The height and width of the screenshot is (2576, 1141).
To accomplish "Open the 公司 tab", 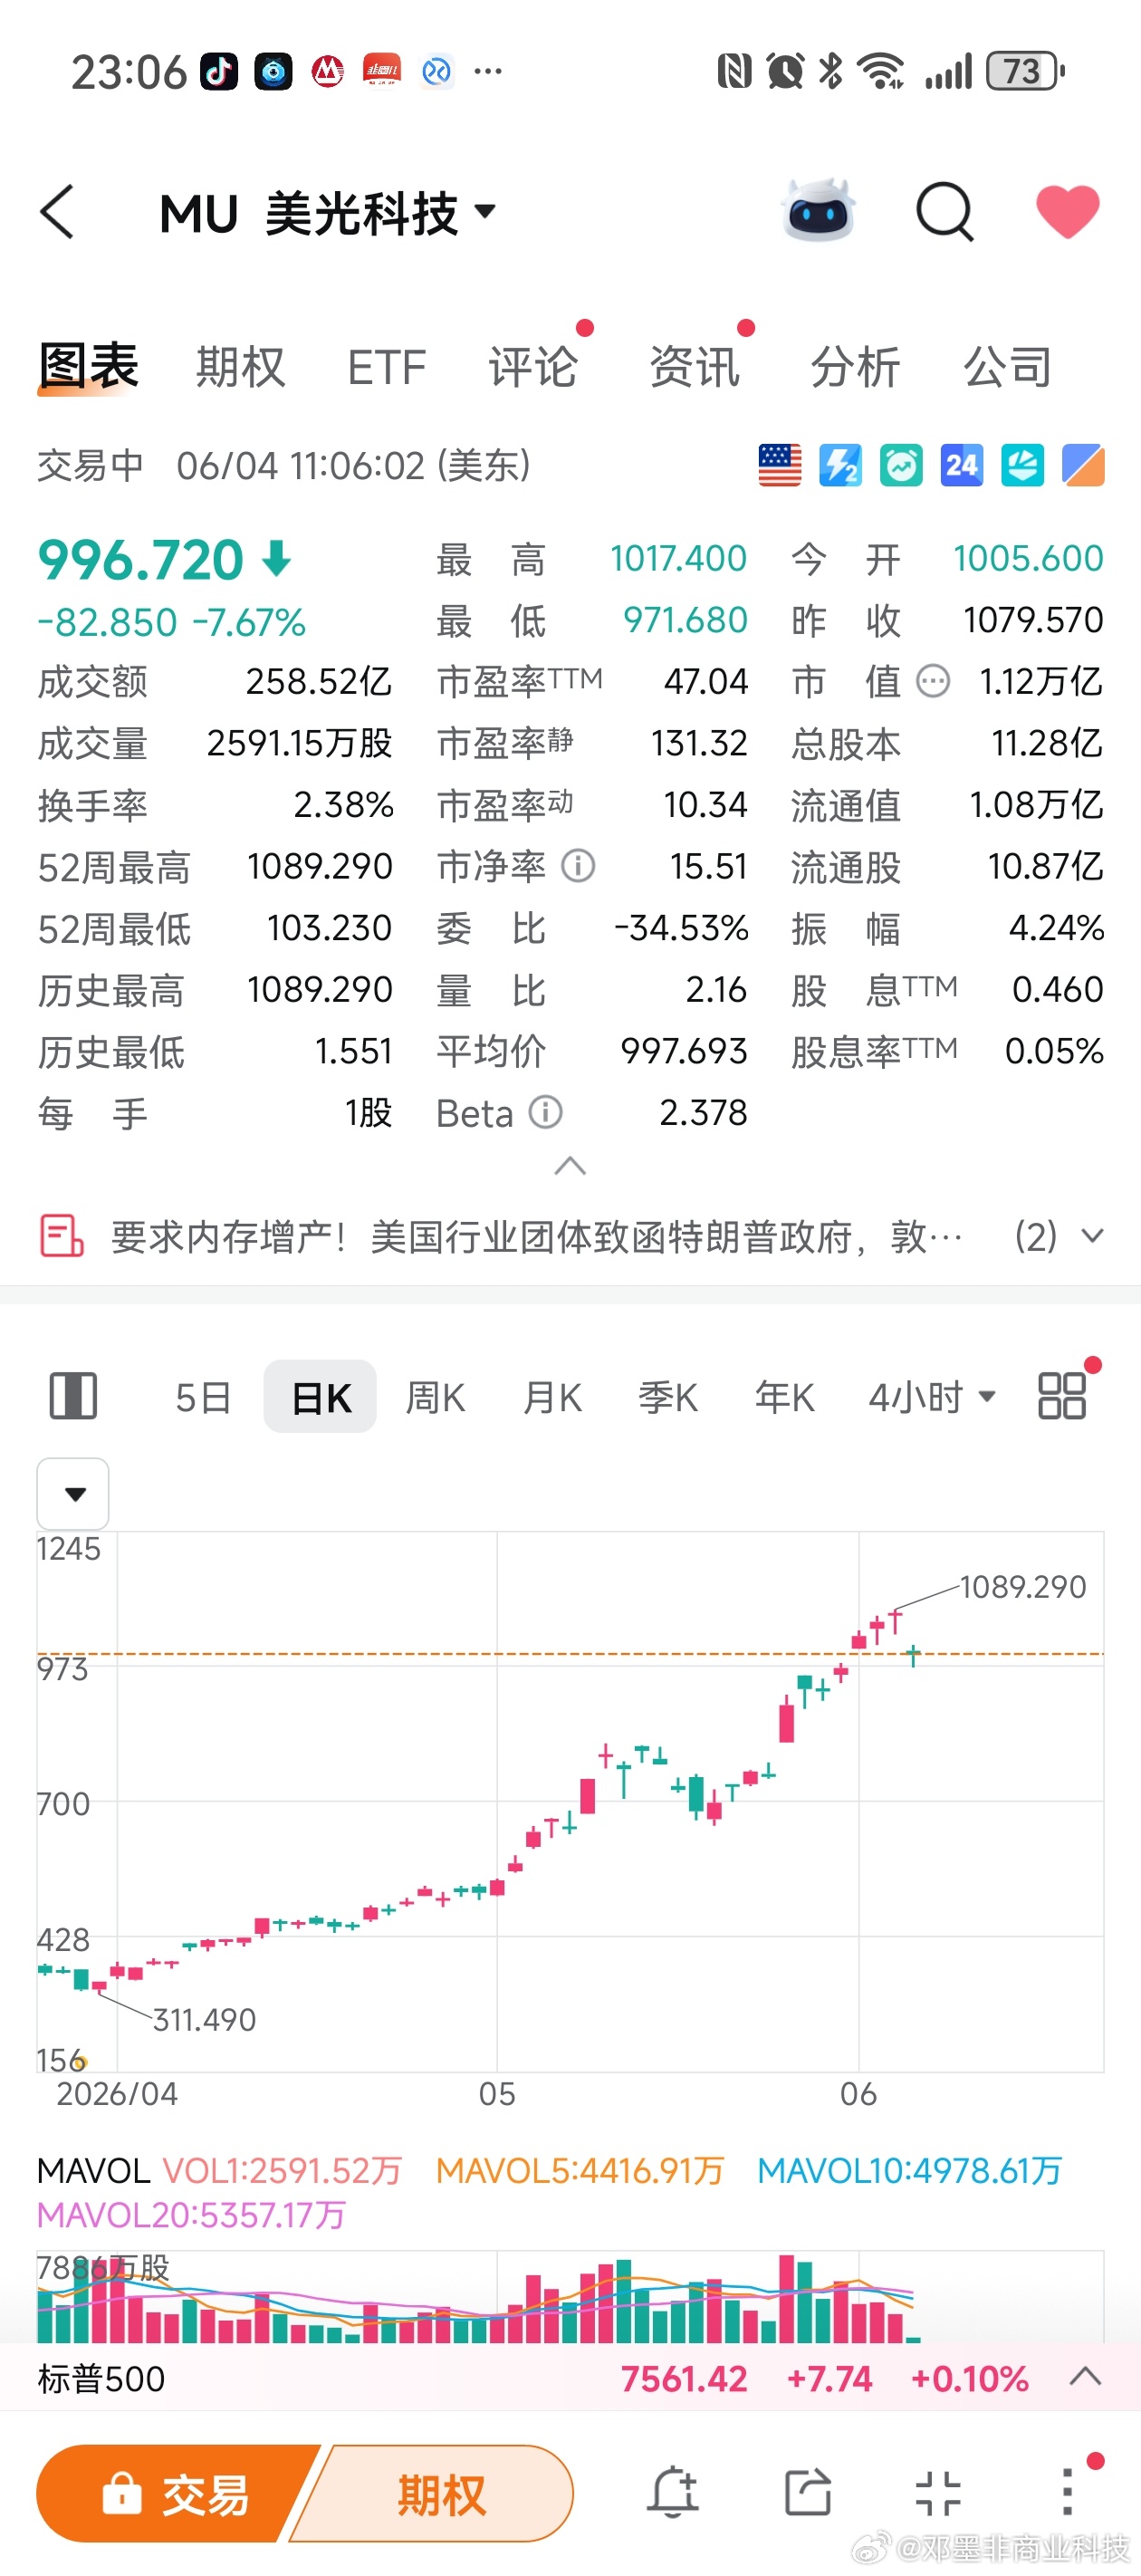I will click(1008, 367).
